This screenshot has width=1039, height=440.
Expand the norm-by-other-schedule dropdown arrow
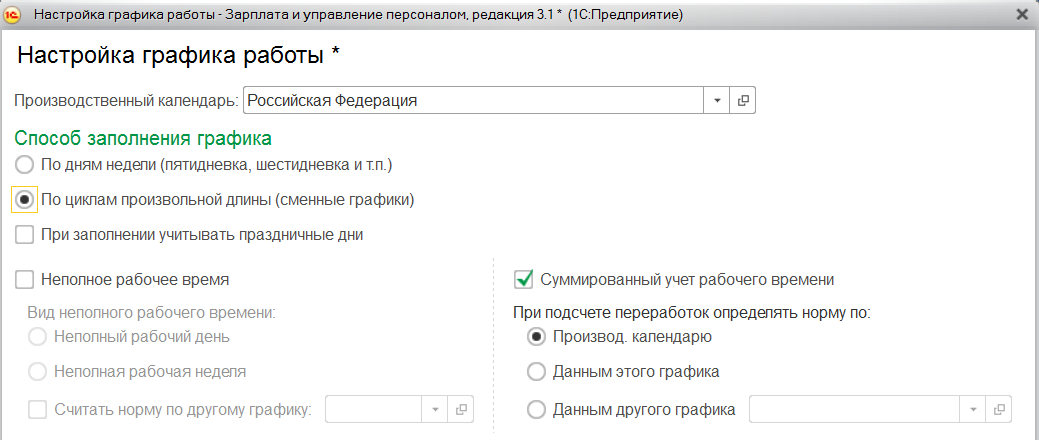tap(435, 409)
